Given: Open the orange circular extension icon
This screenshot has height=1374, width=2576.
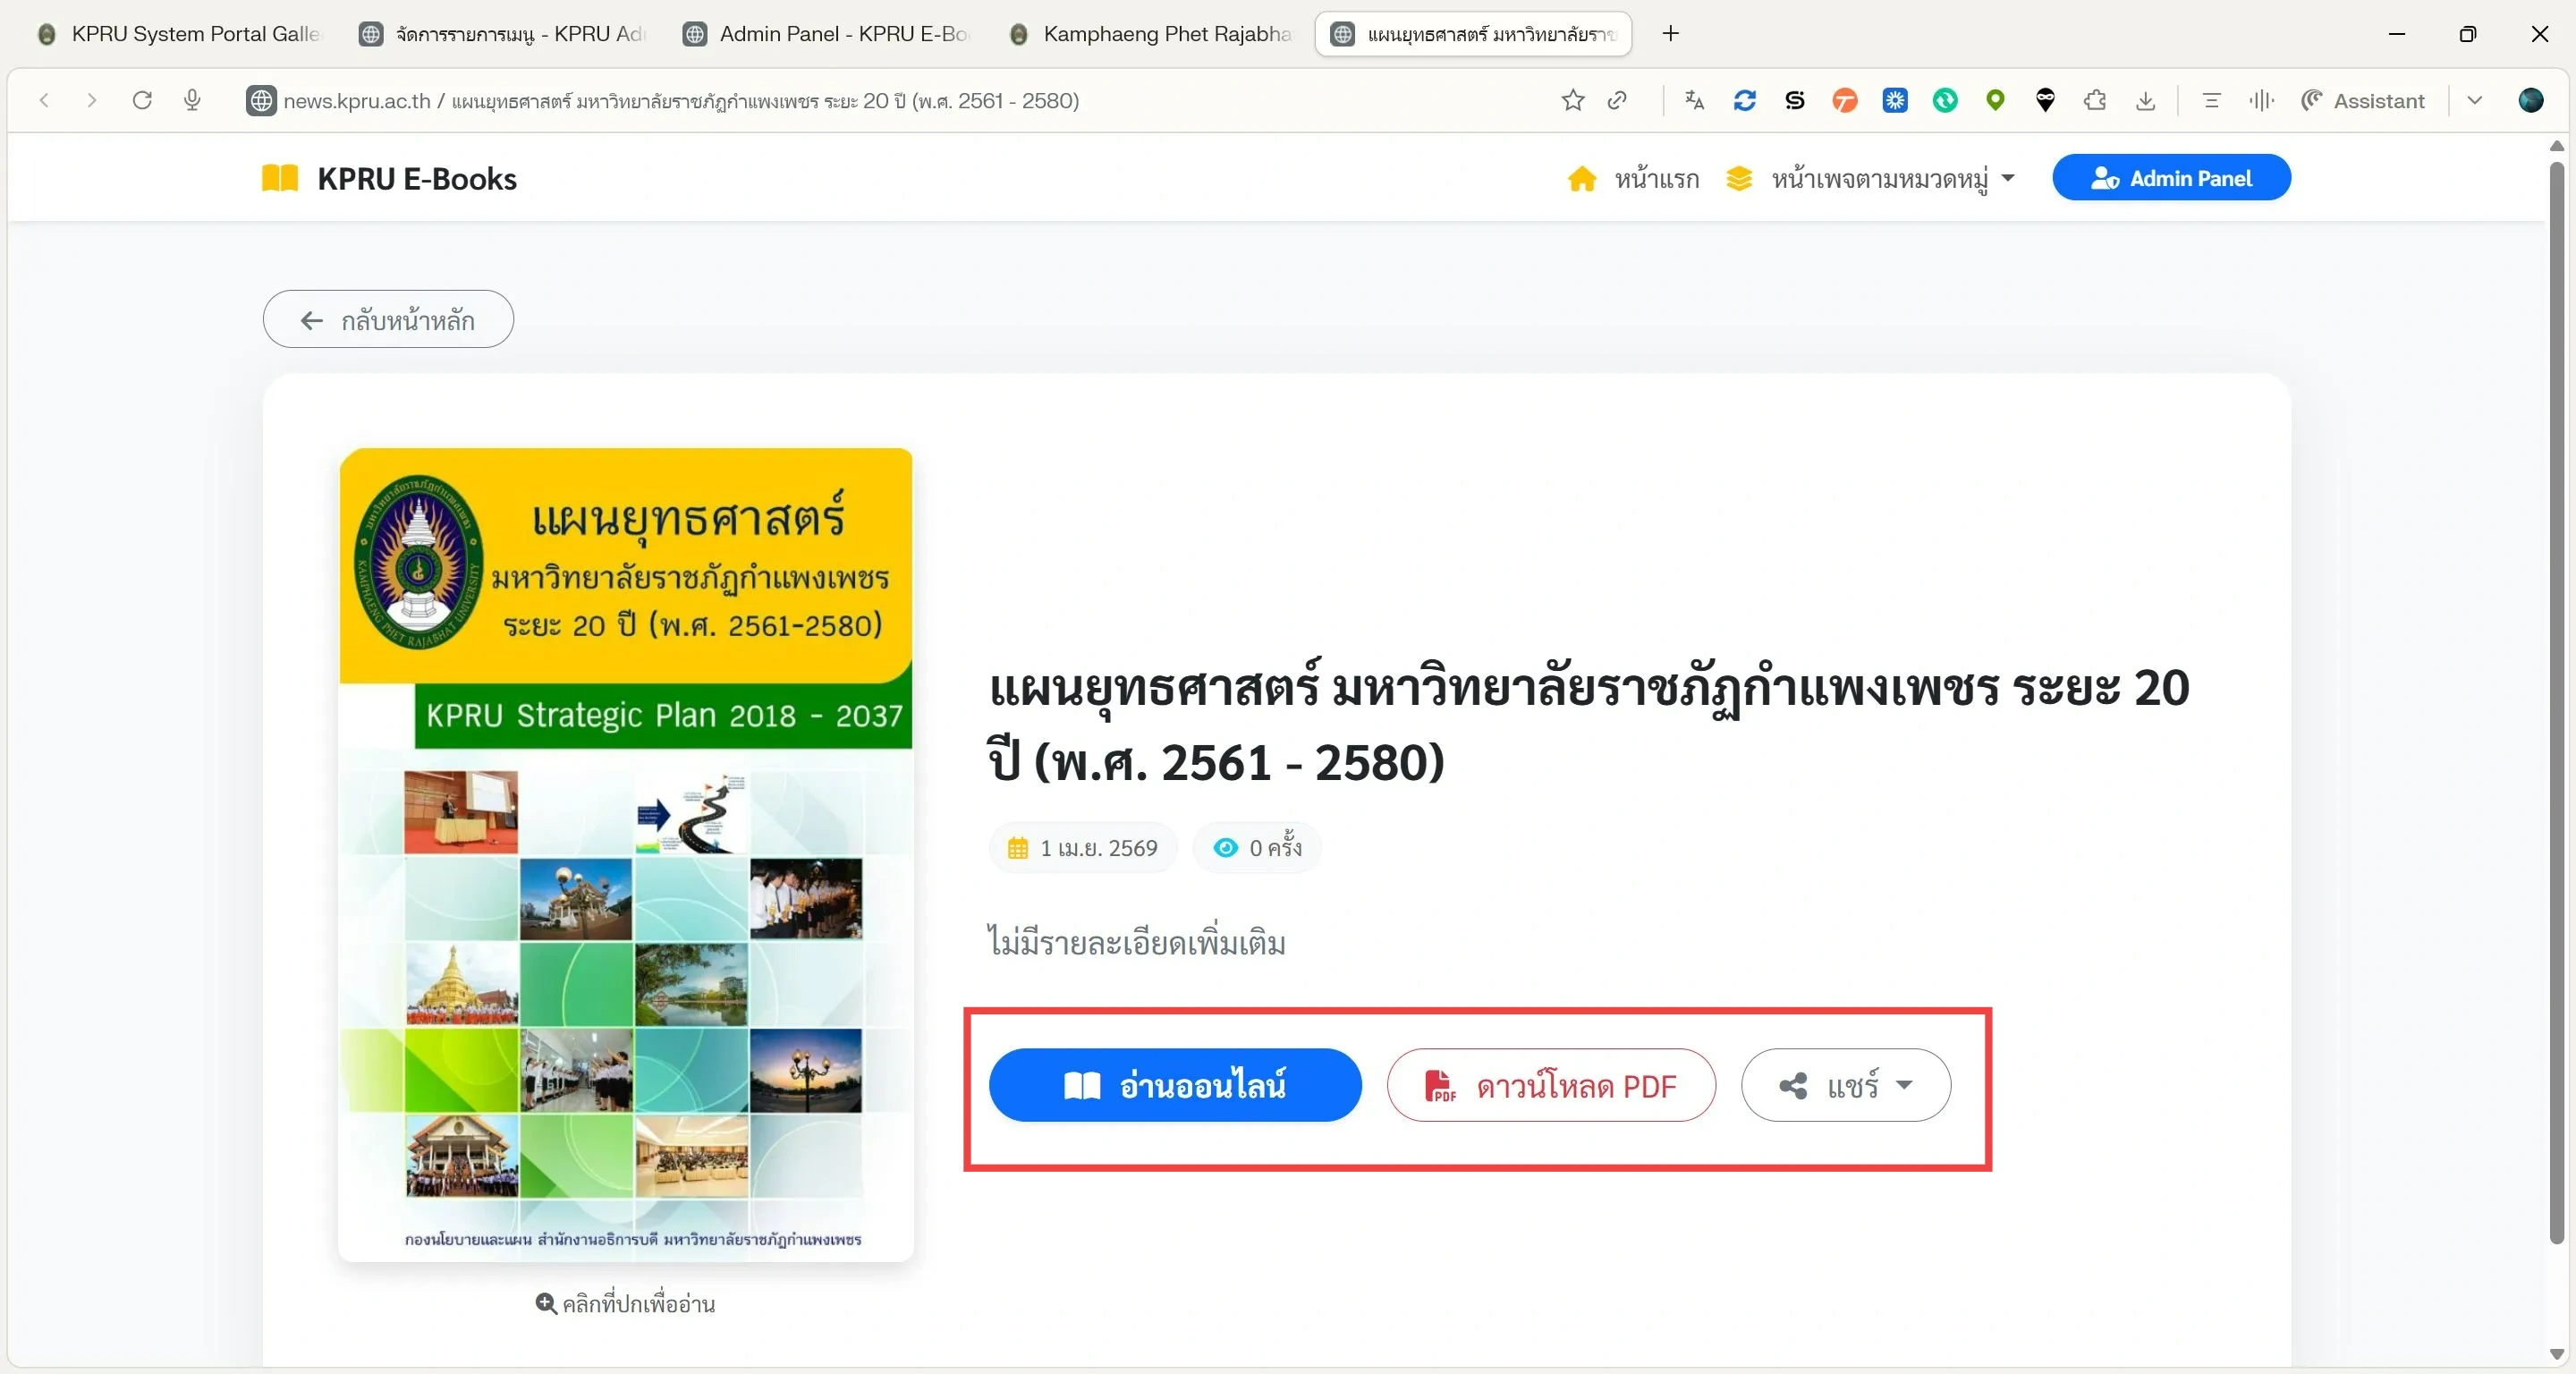Looking at the screenshot, I should coord(1845,100).
